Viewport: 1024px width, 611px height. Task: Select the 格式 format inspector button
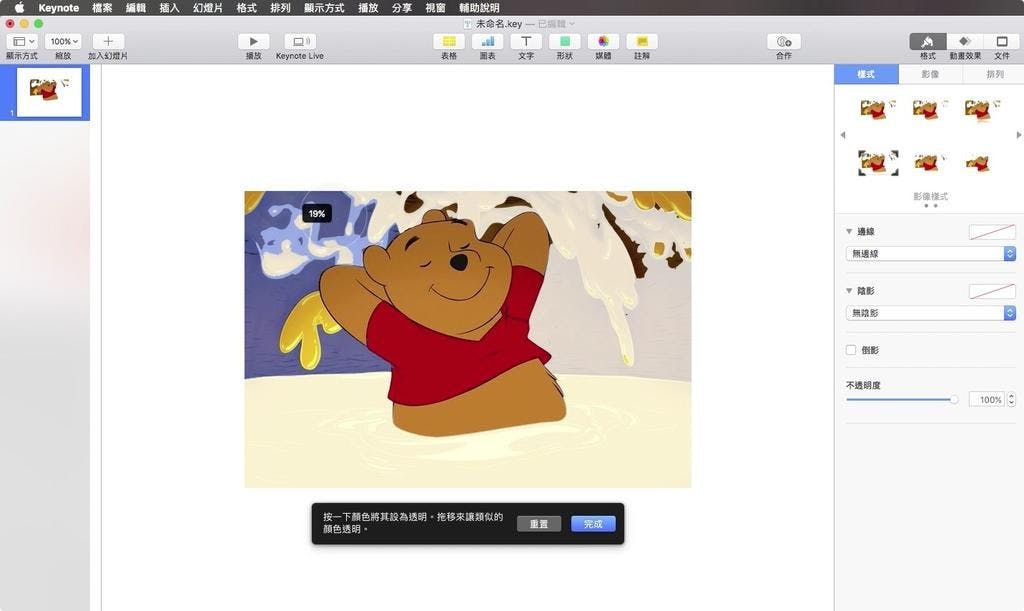(927, 41)
